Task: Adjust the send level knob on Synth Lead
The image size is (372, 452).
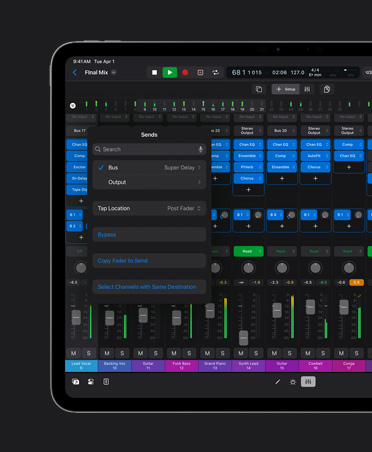Action: [258, 215]
